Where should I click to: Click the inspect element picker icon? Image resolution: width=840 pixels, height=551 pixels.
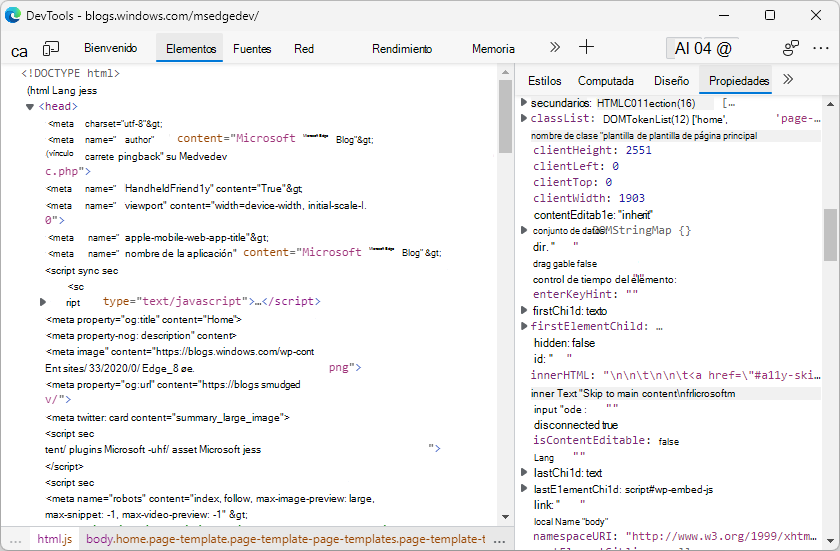[20, 49]
